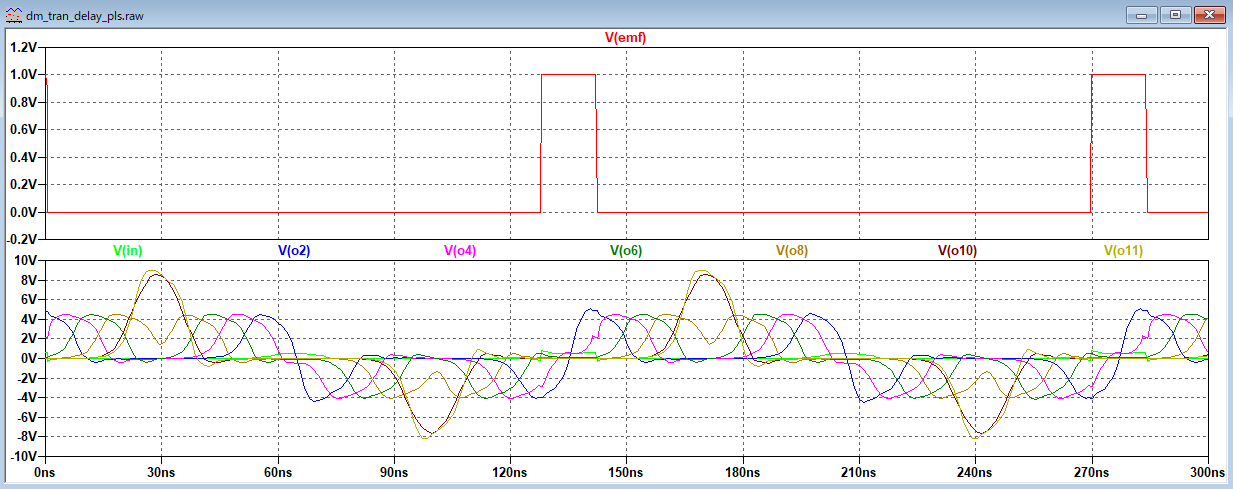
Task: Click the 90ns time axis label
Action: [x=394, y=471]
